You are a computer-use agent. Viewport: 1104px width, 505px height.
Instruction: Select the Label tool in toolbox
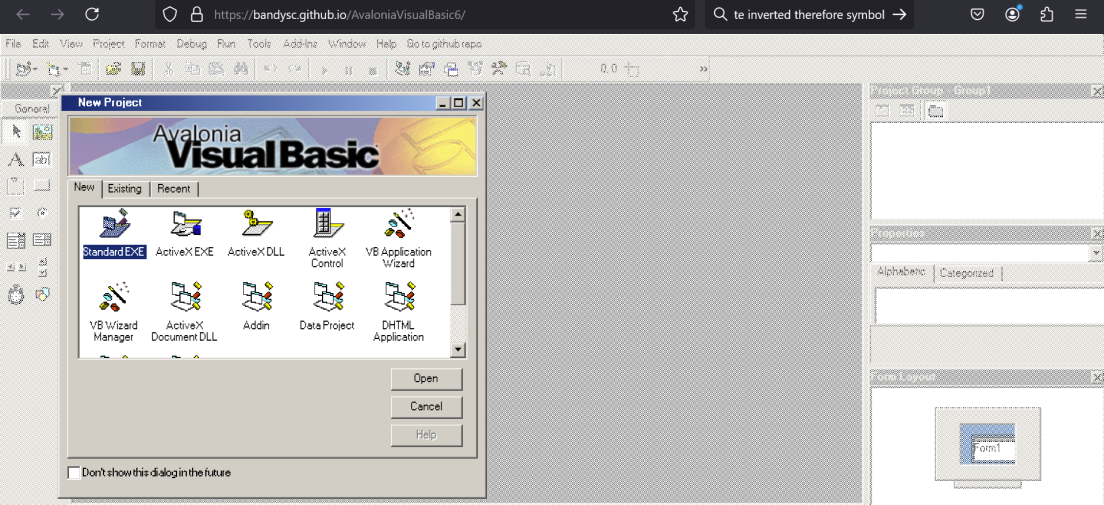(16, 160)
